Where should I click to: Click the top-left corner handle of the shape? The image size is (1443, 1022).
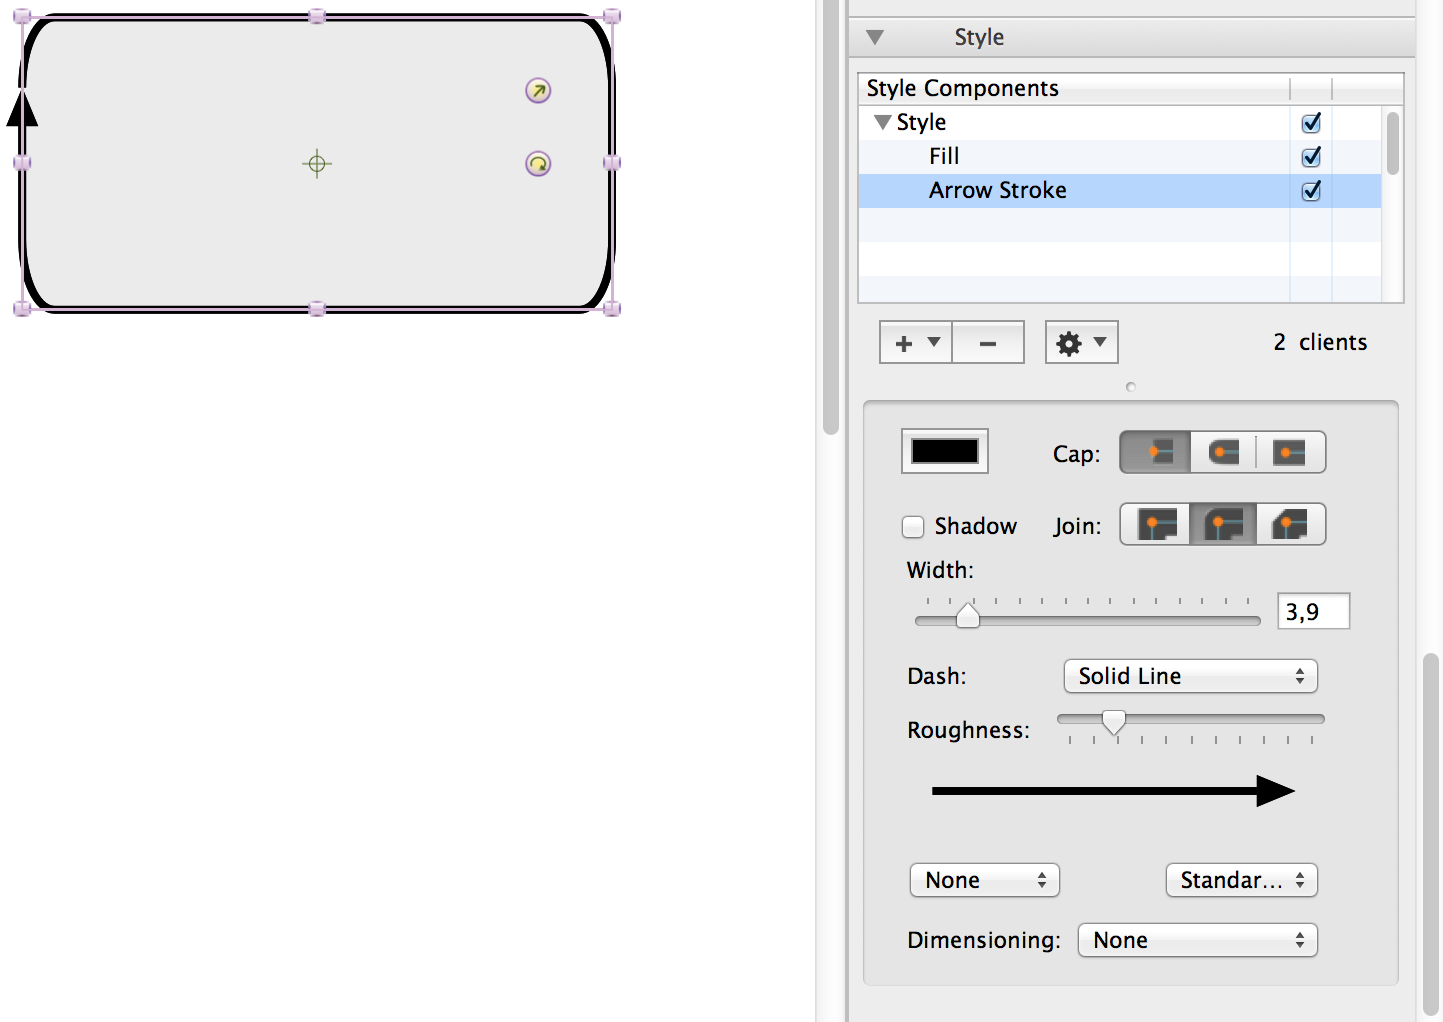[22, 16]
